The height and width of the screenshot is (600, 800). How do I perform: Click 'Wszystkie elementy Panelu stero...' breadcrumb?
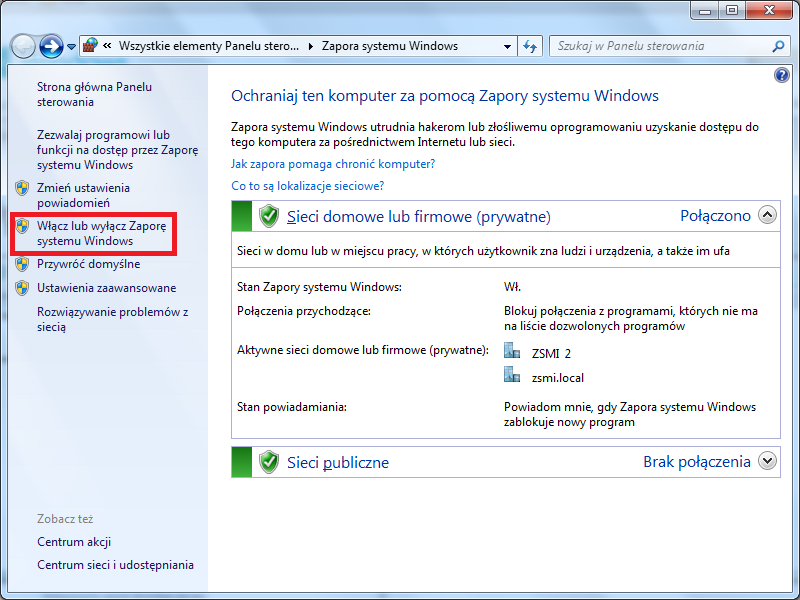(209, 46)
